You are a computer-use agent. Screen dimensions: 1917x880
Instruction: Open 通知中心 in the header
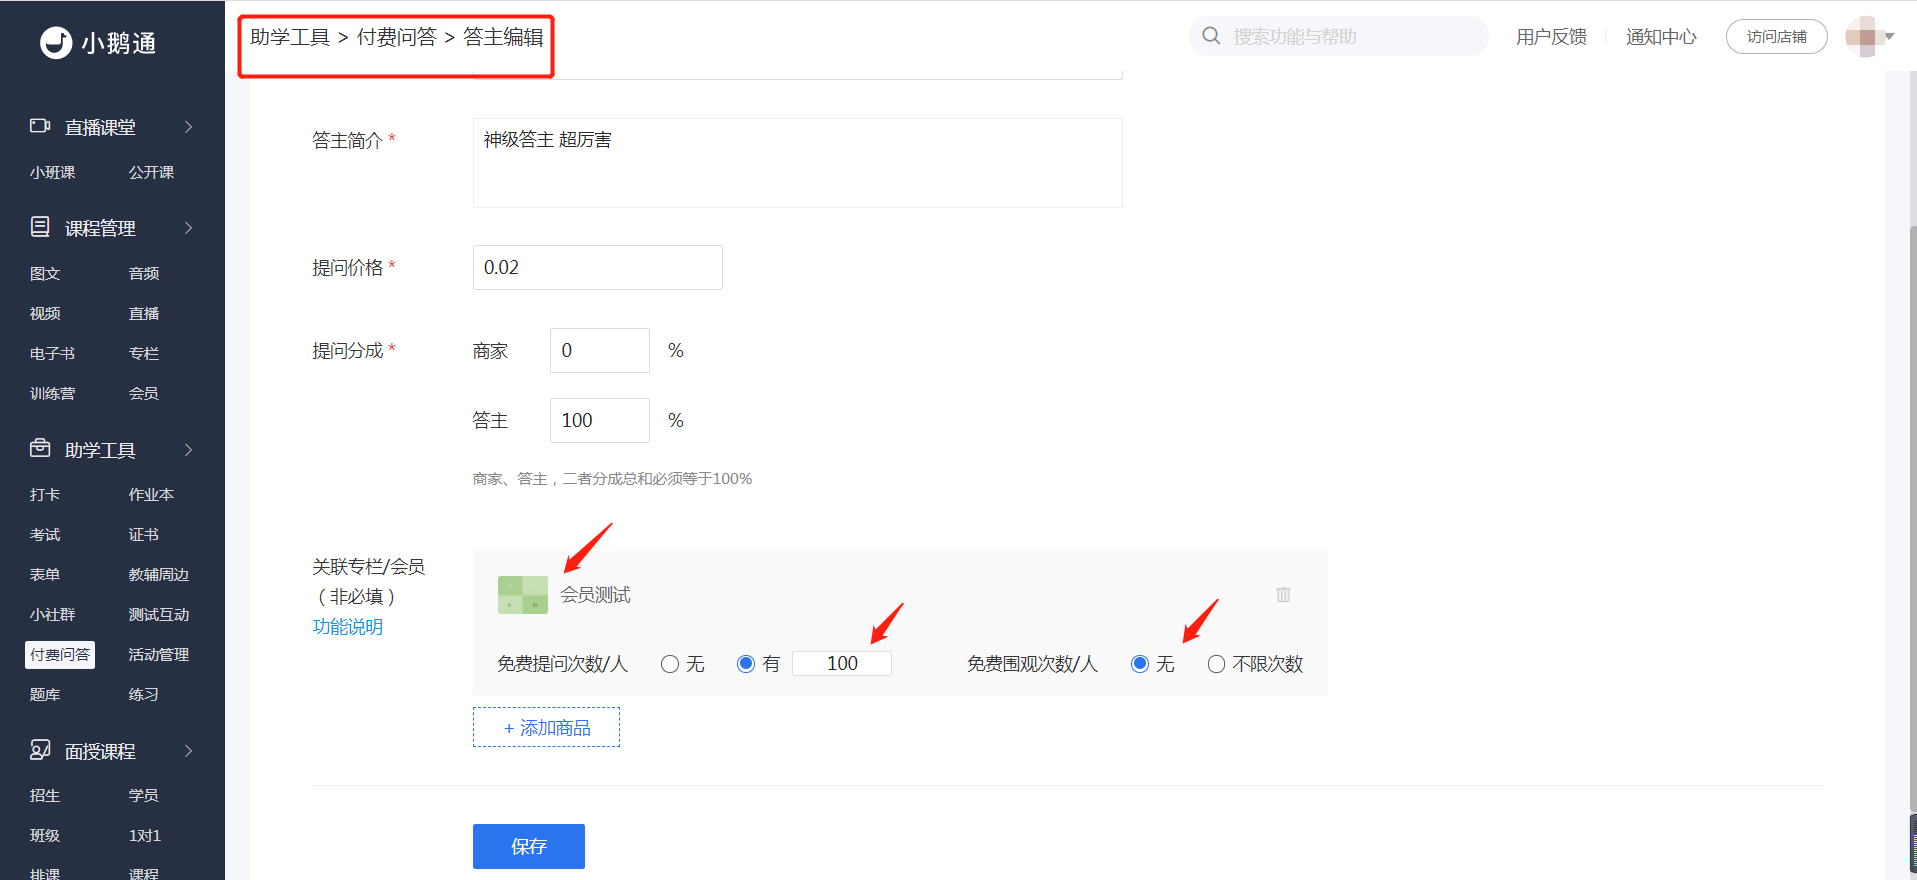coord(1661,37)
